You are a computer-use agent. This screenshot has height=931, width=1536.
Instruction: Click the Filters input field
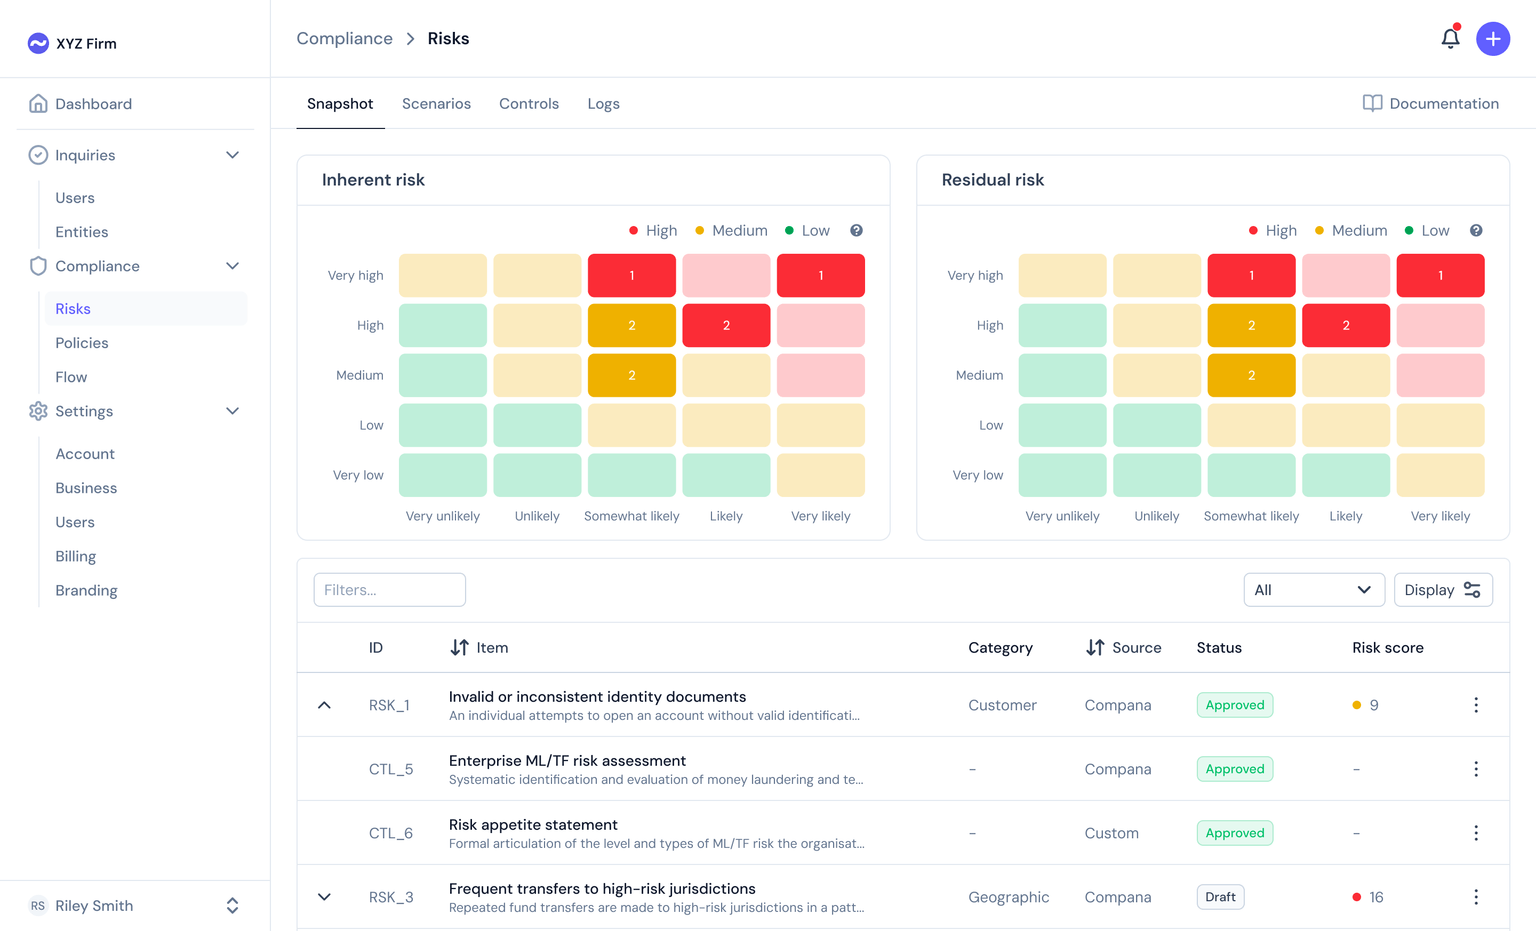tap(389, 590)
